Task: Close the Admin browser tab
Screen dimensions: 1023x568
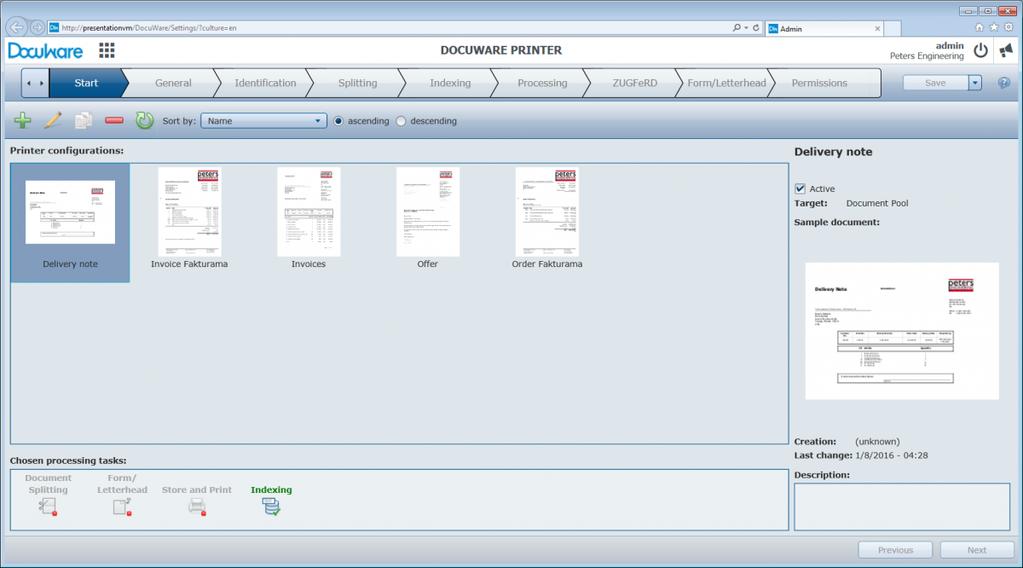Action: [878, 29]
